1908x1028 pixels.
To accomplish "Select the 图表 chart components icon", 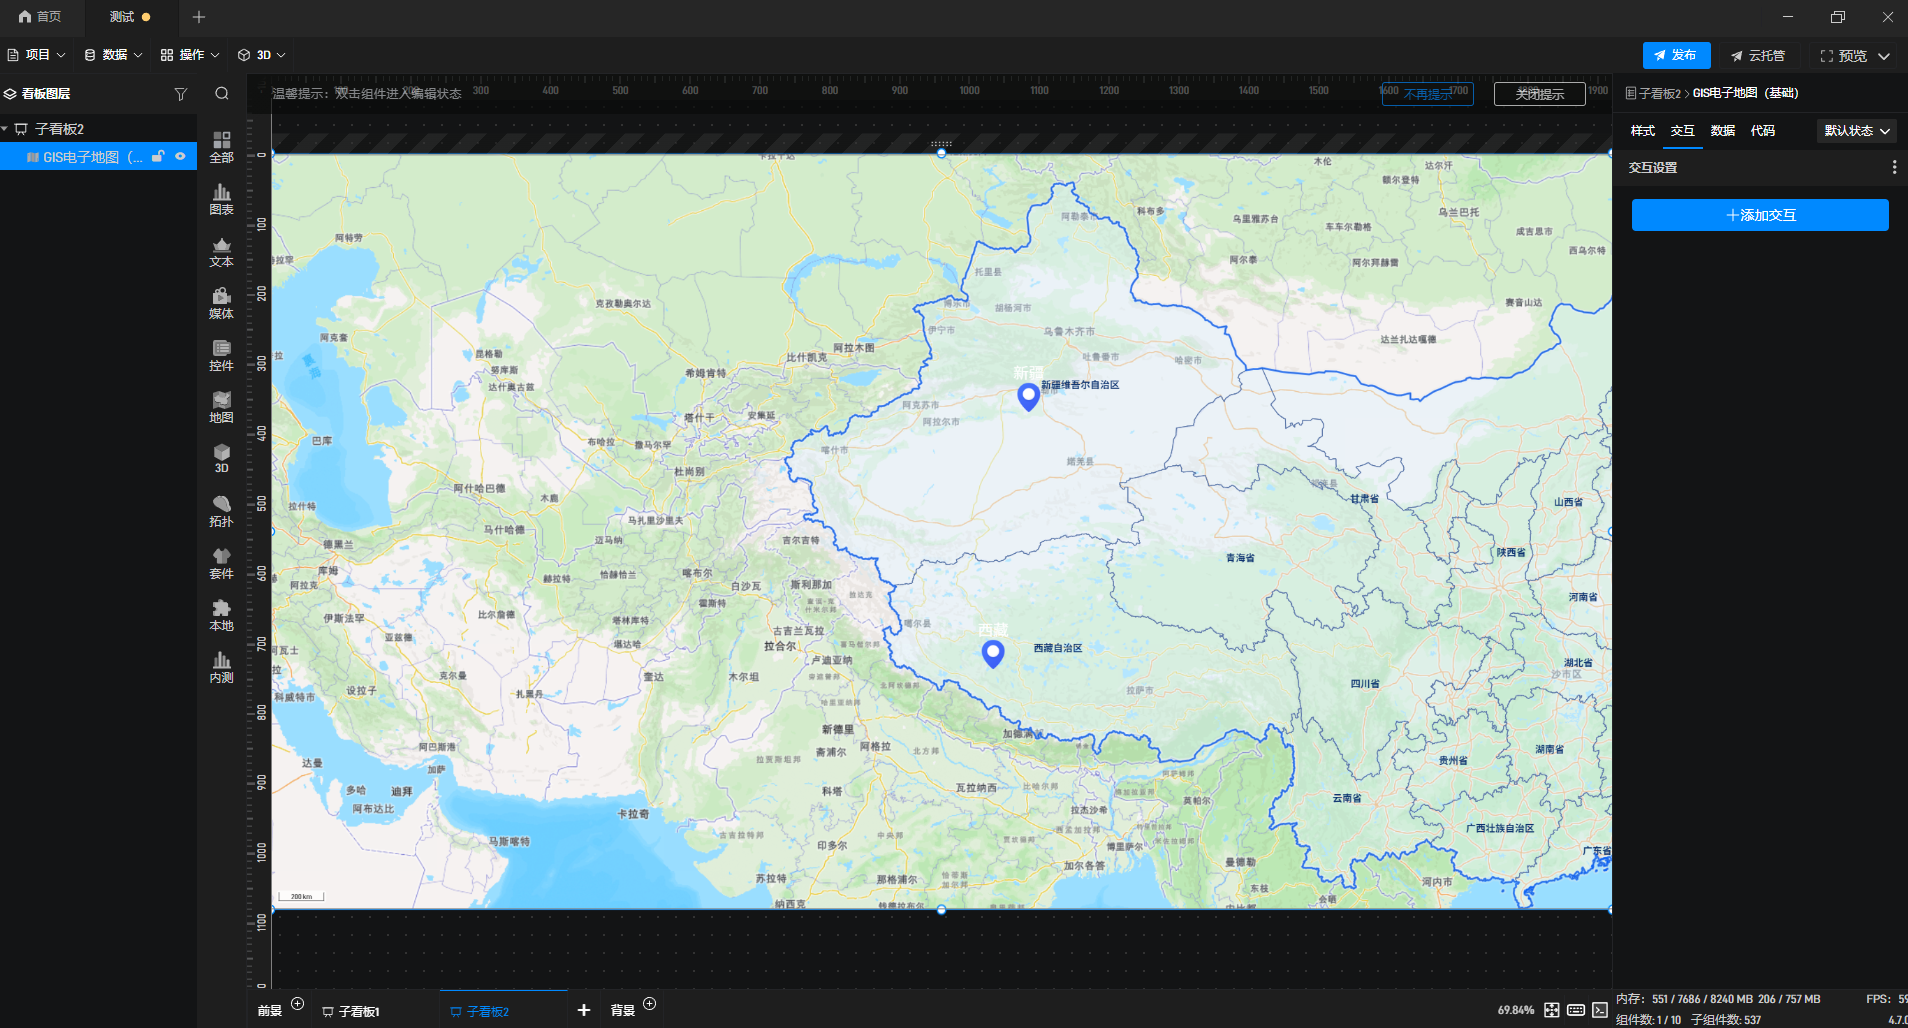I will point(221,199).
